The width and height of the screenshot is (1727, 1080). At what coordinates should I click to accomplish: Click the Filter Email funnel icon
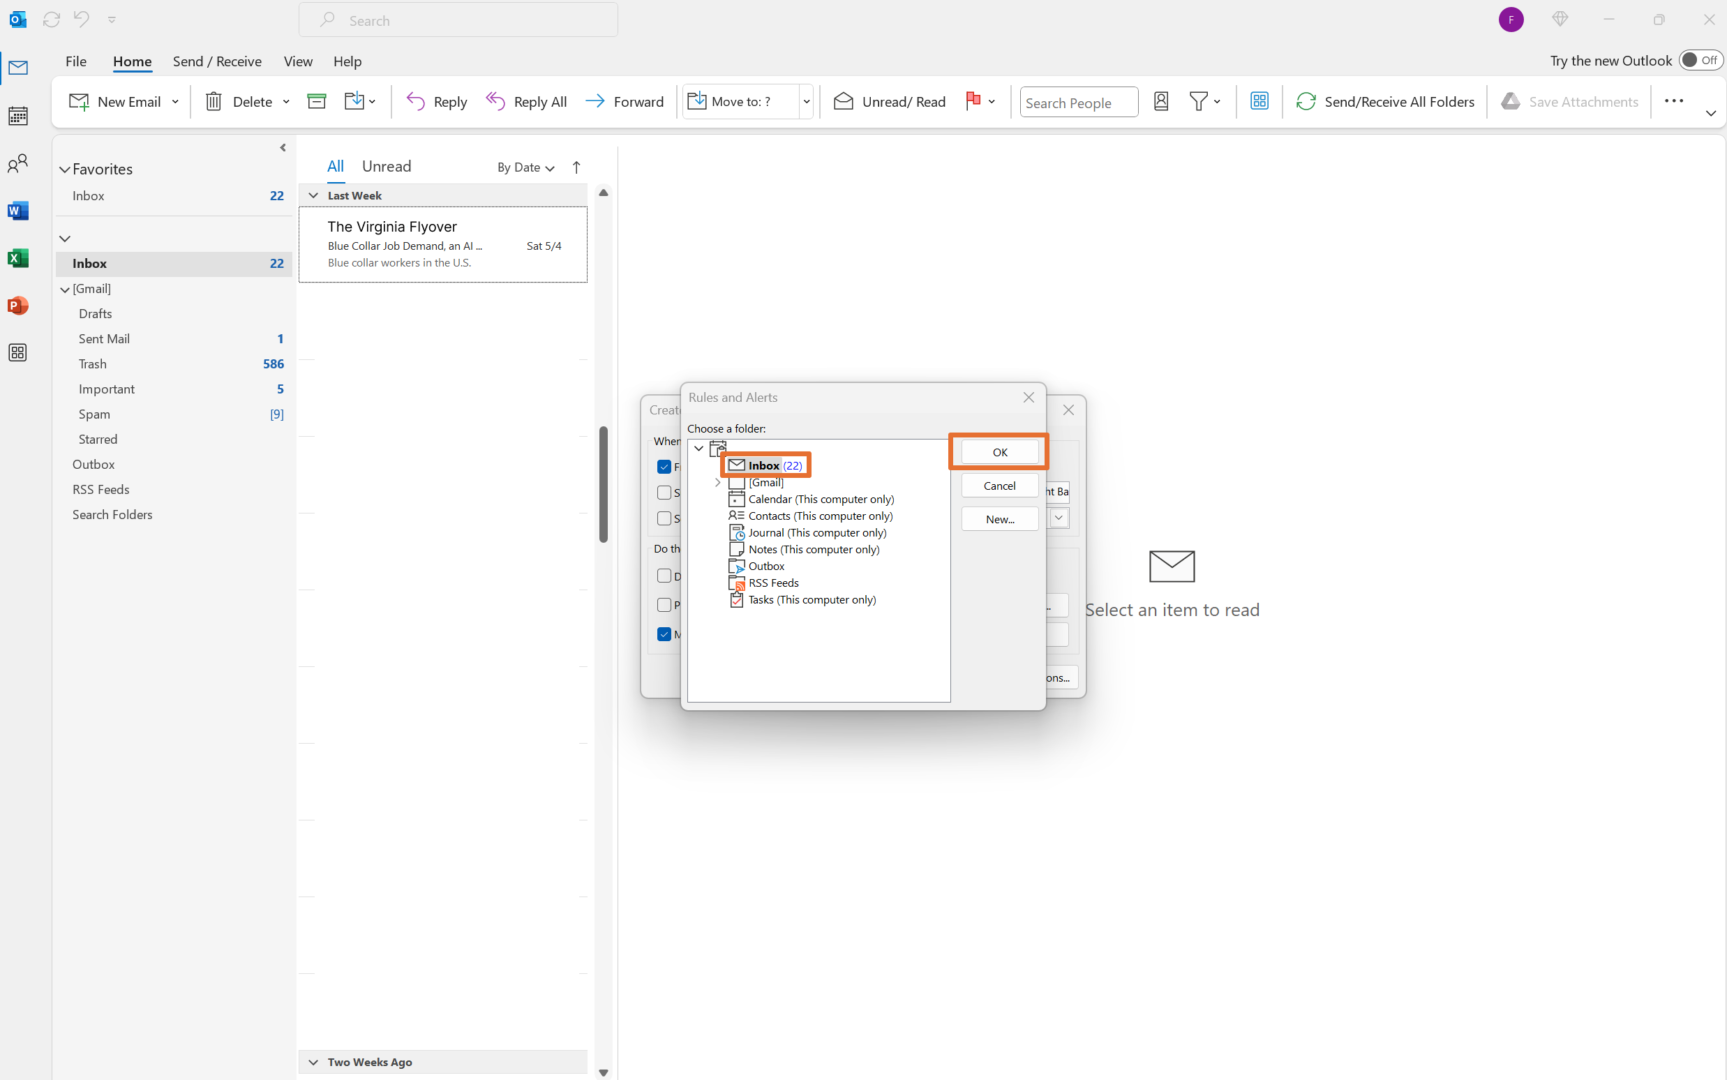tap(1198, 101)
